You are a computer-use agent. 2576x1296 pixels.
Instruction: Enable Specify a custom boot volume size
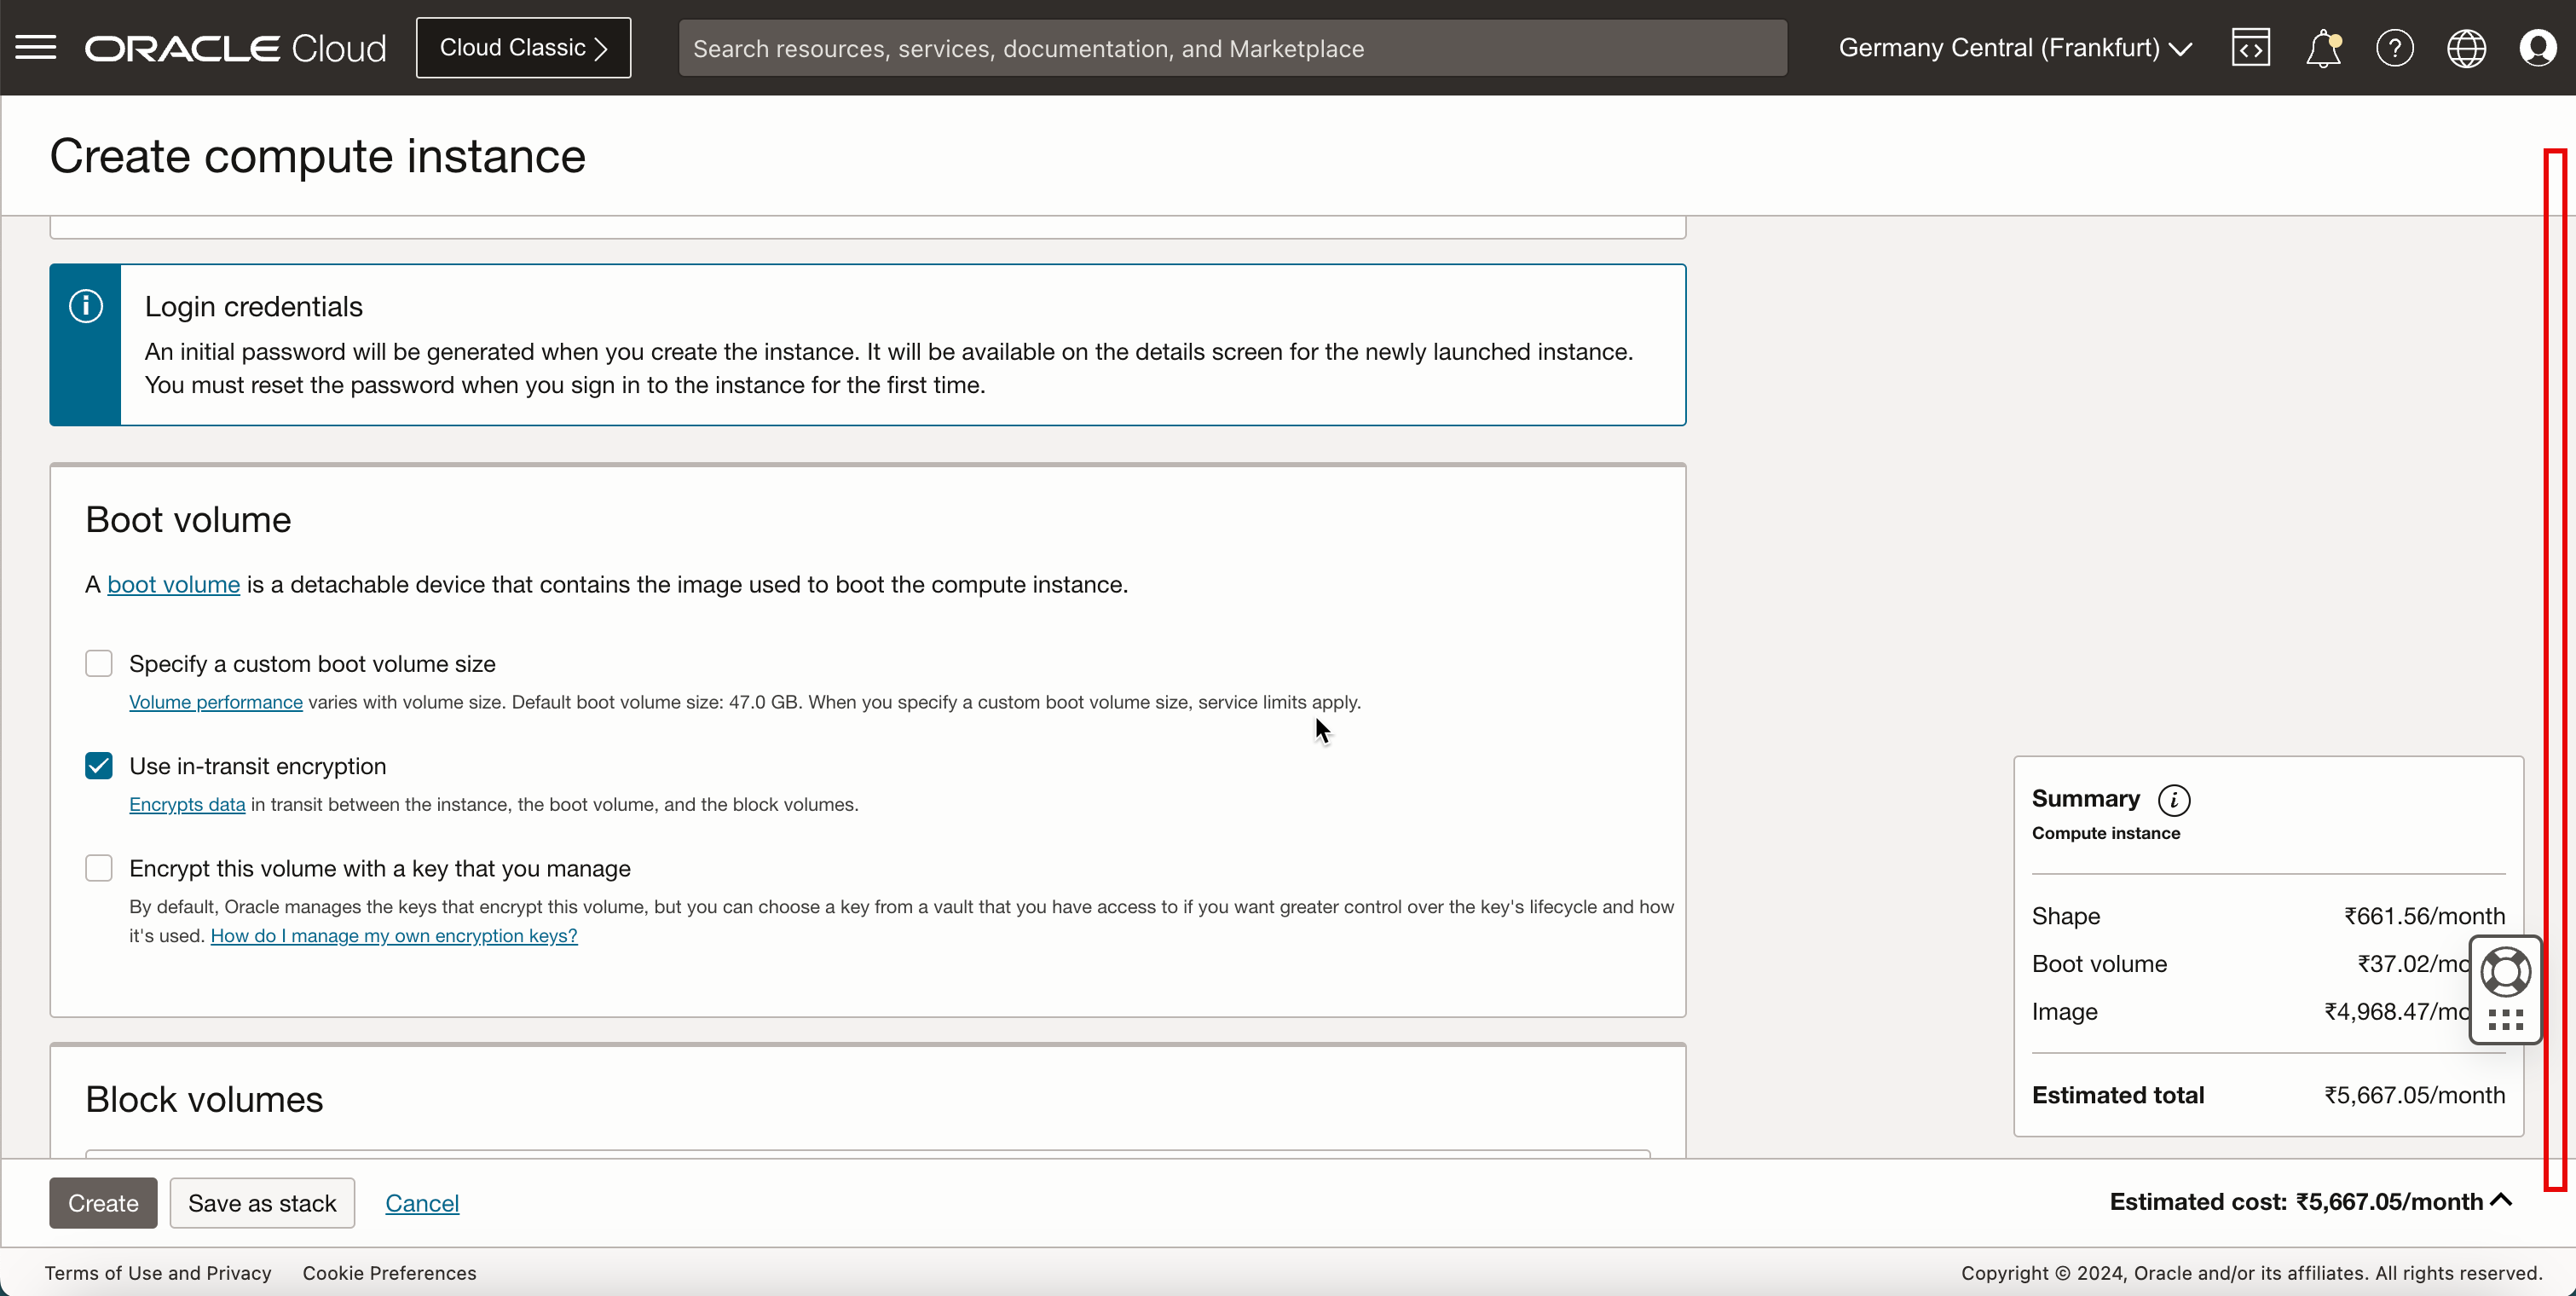(x=99, y=662)
